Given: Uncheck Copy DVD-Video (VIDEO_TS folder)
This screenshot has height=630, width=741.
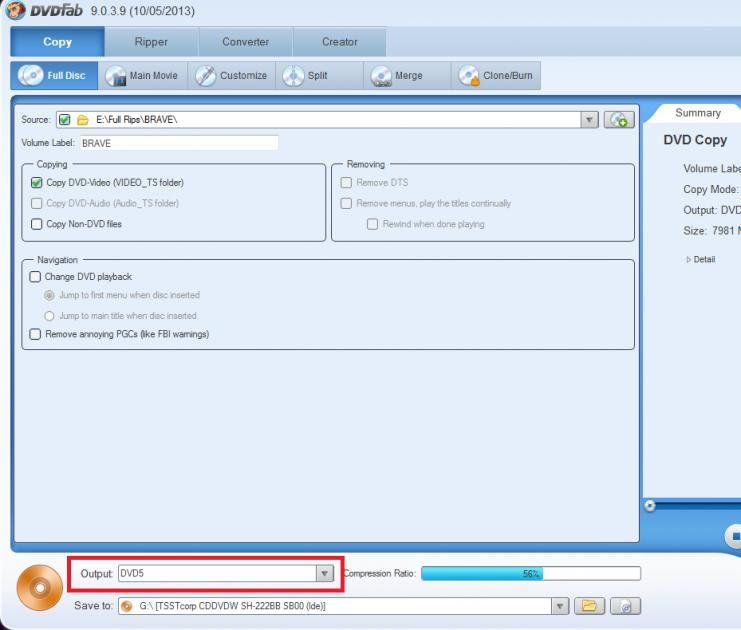Looking at the screenshot, I should [x=36, y=182].
